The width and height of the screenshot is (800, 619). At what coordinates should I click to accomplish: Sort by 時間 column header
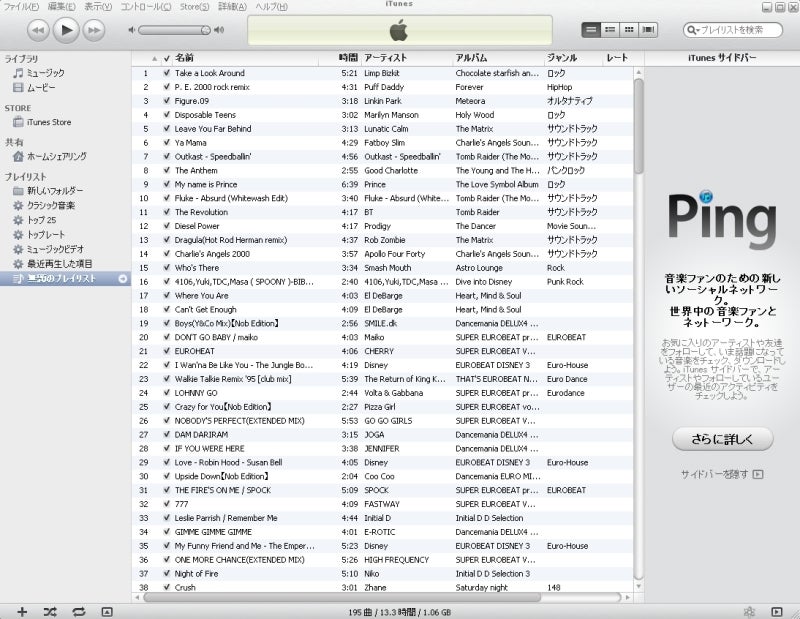(340, 58)
